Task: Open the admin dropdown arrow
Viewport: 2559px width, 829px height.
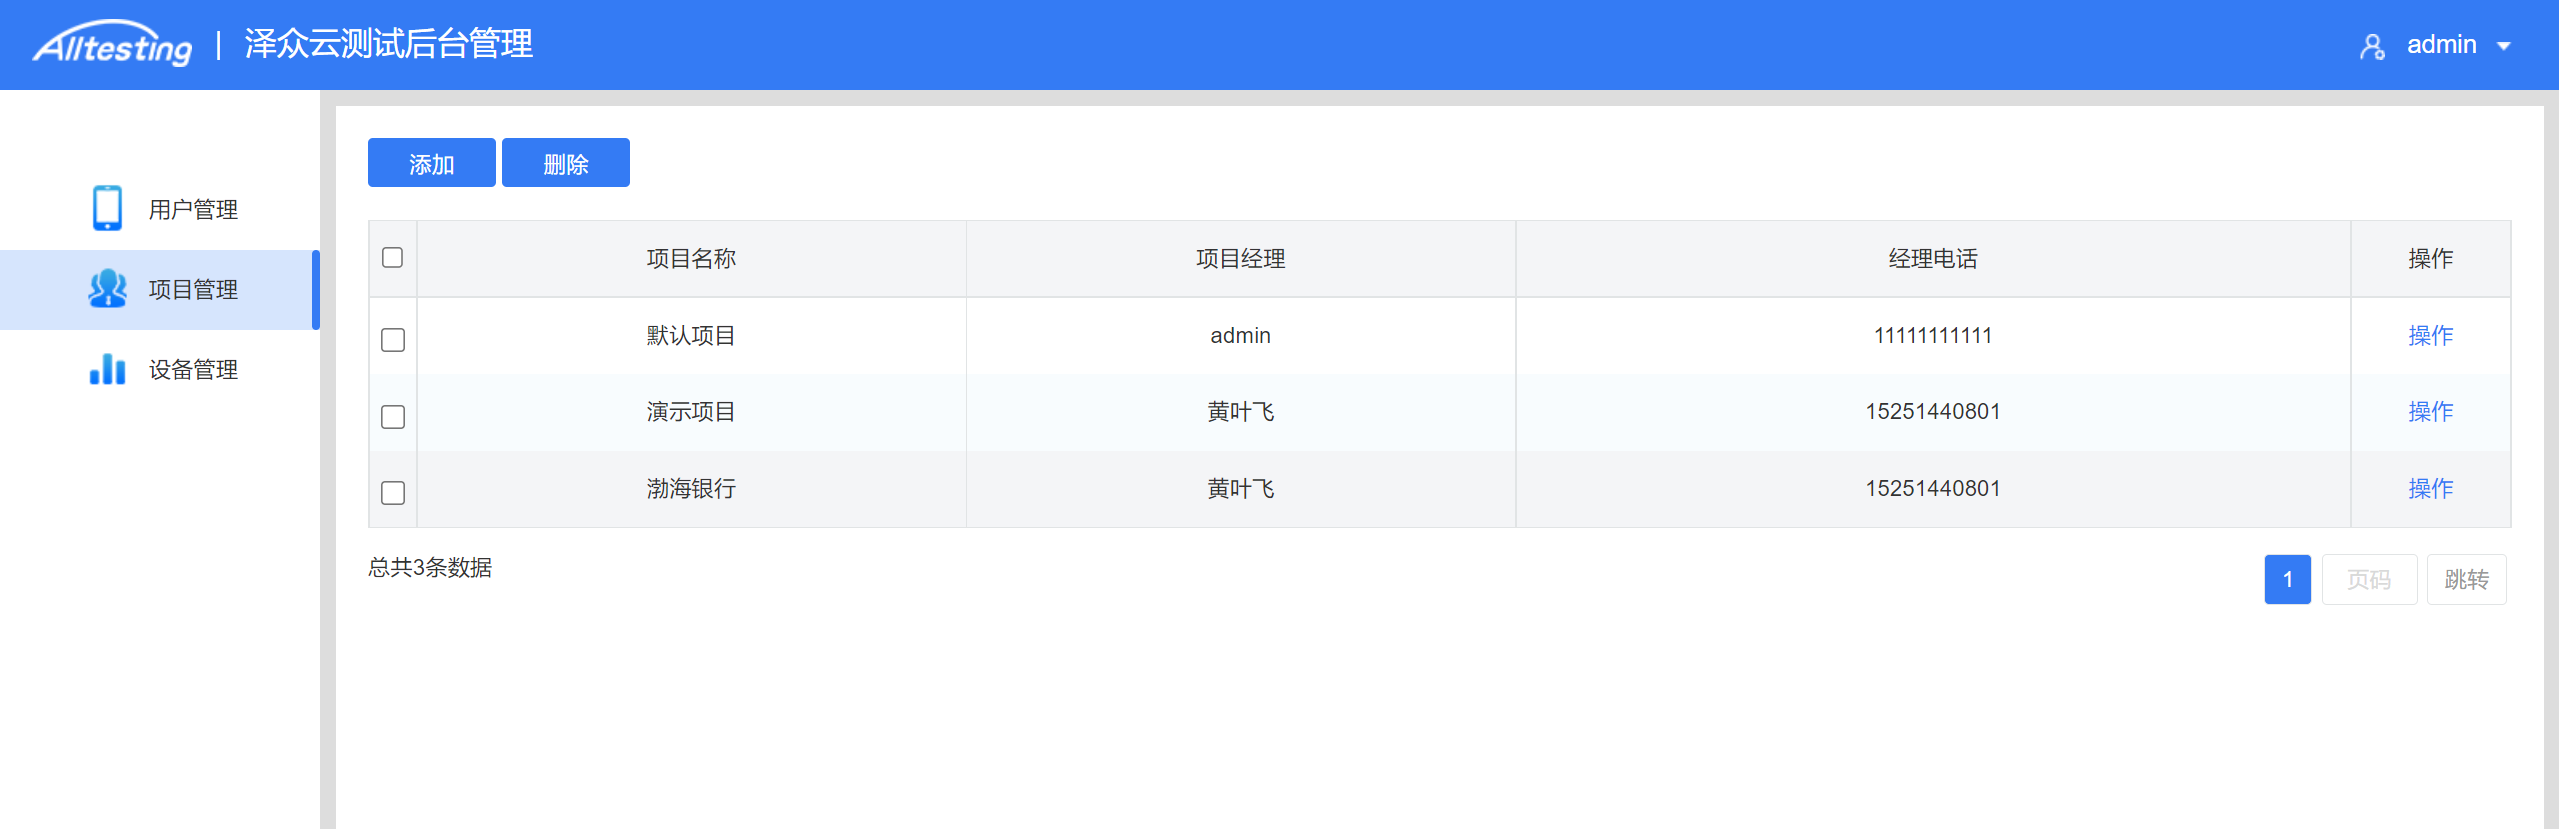Action: click(x=2504, y=46)
